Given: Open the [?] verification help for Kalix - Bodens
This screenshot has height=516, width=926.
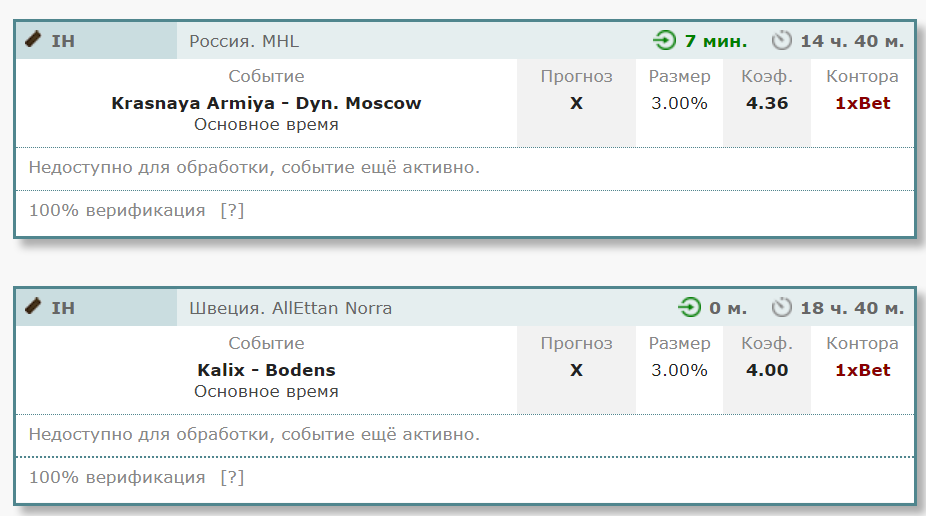Looking at the screenshot, I should point(232,477).
